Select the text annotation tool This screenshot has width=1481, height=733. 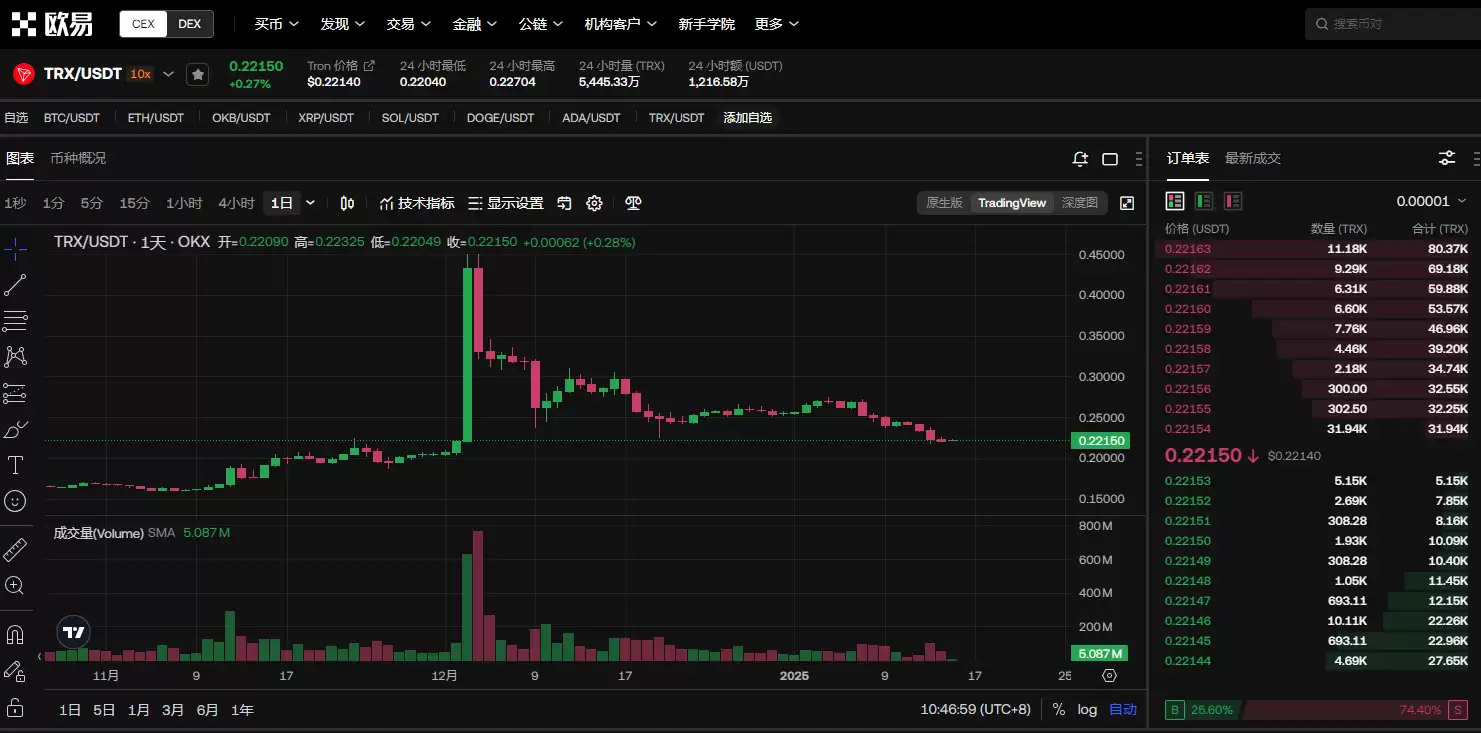pyautogui.click(x=15, y=465)
